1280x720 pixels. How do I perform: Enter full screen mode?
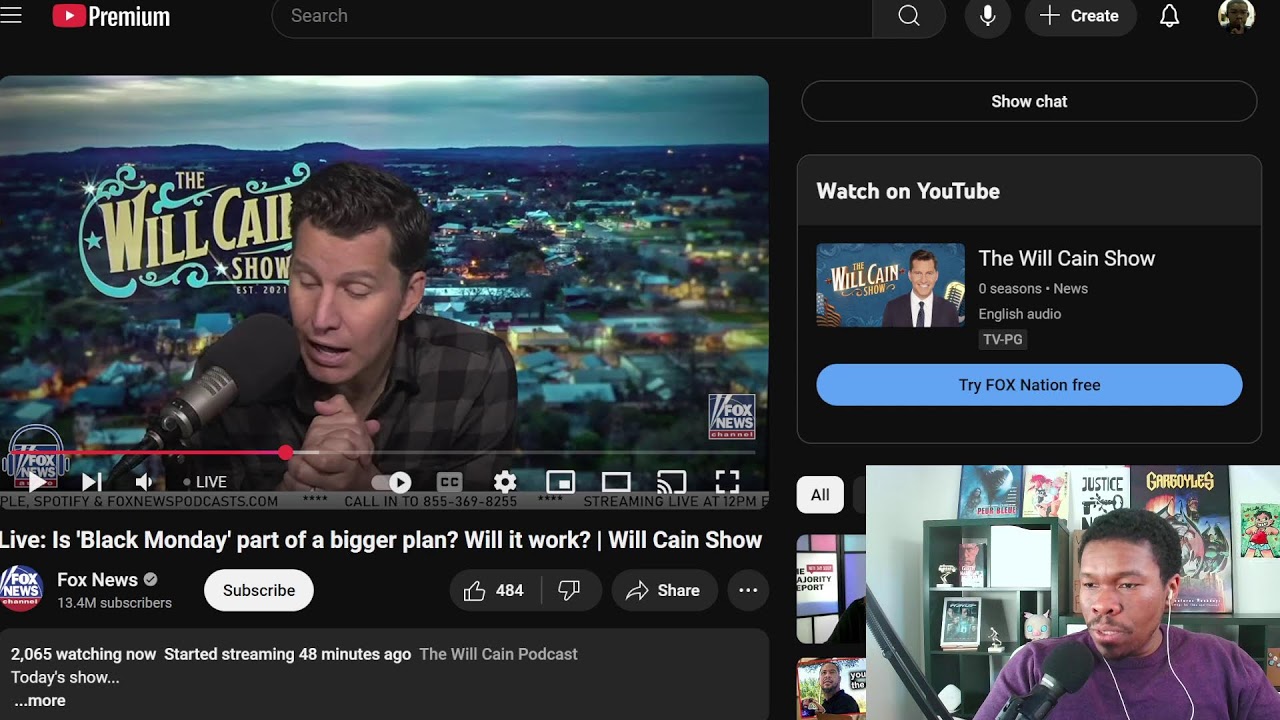coord(727,482)
